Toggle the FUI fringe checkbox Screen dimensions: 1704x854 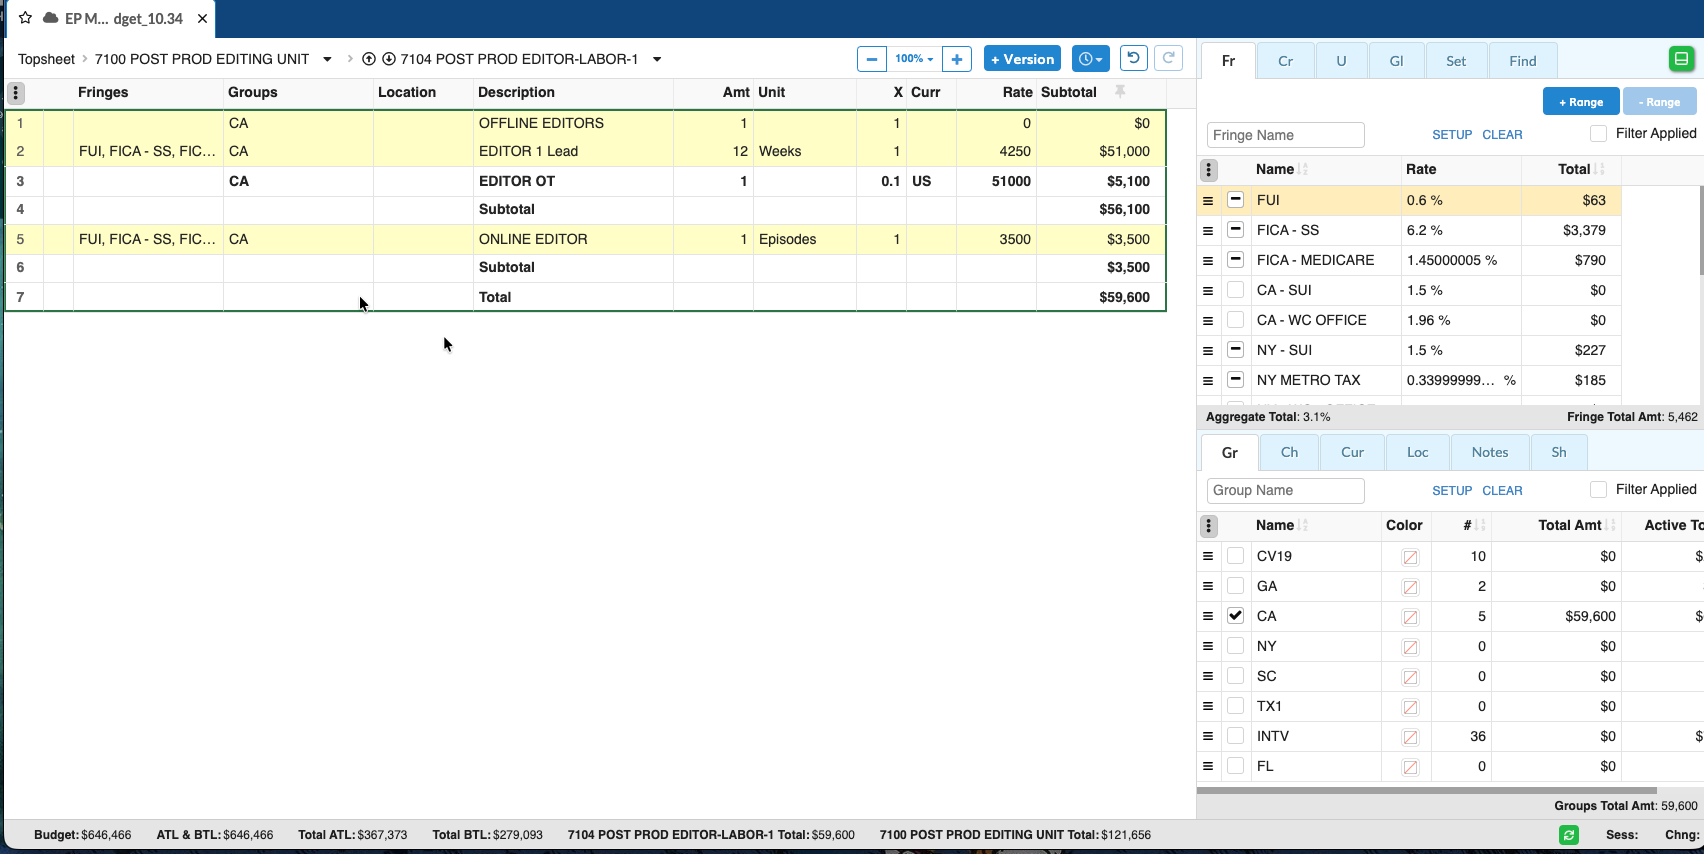[1236, 199]
